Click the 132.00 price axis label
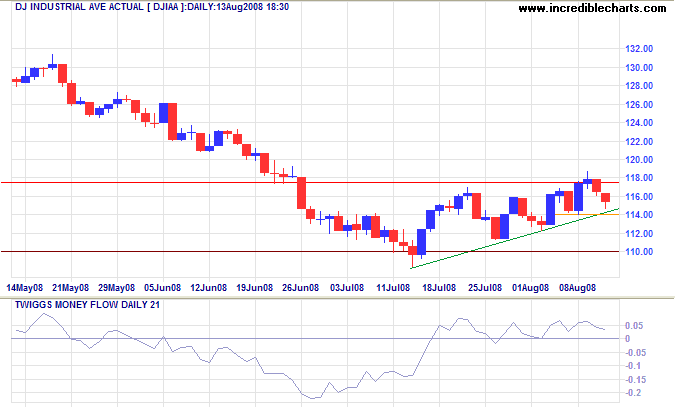675x410 pixels. (639, 49)
